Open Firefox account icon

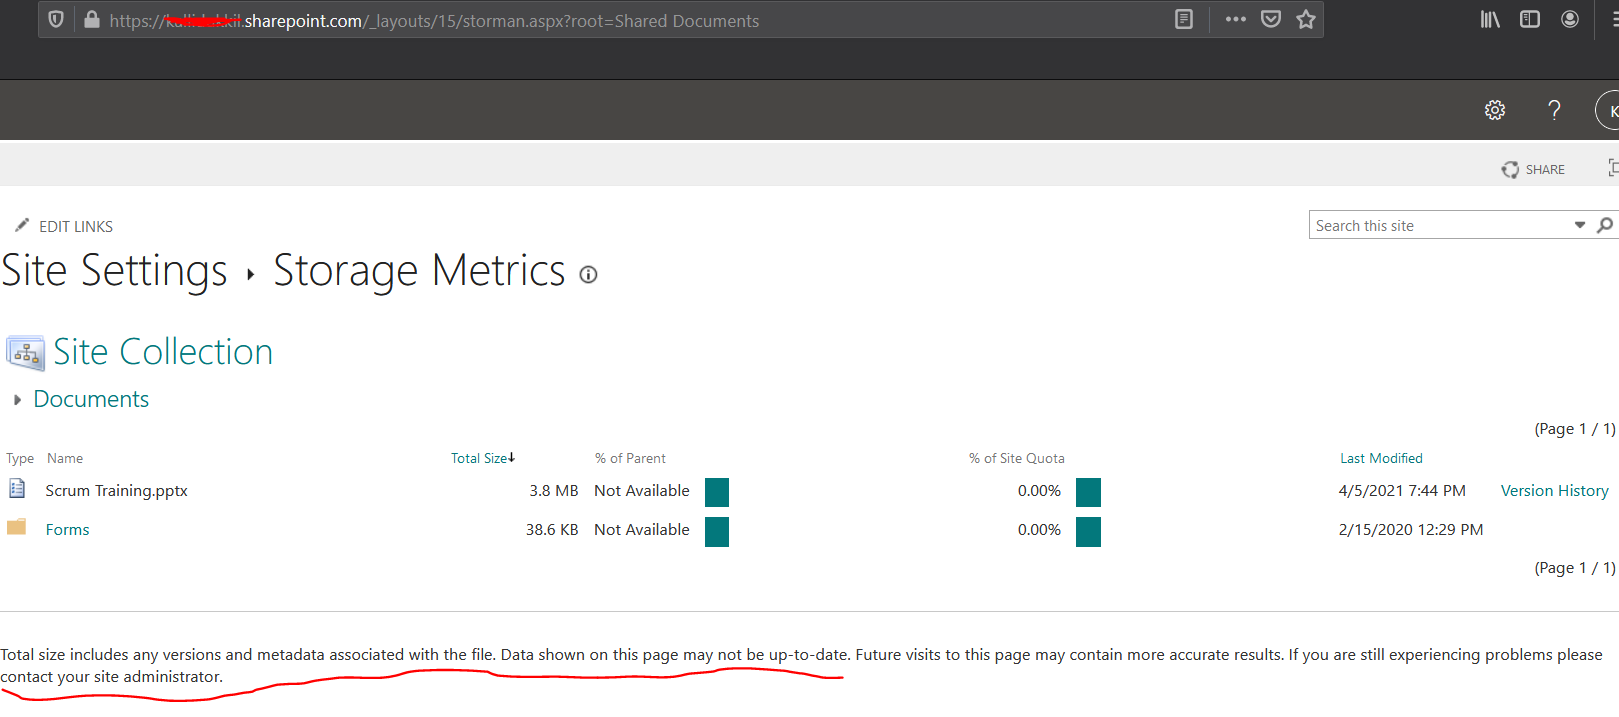[1570, 19]
